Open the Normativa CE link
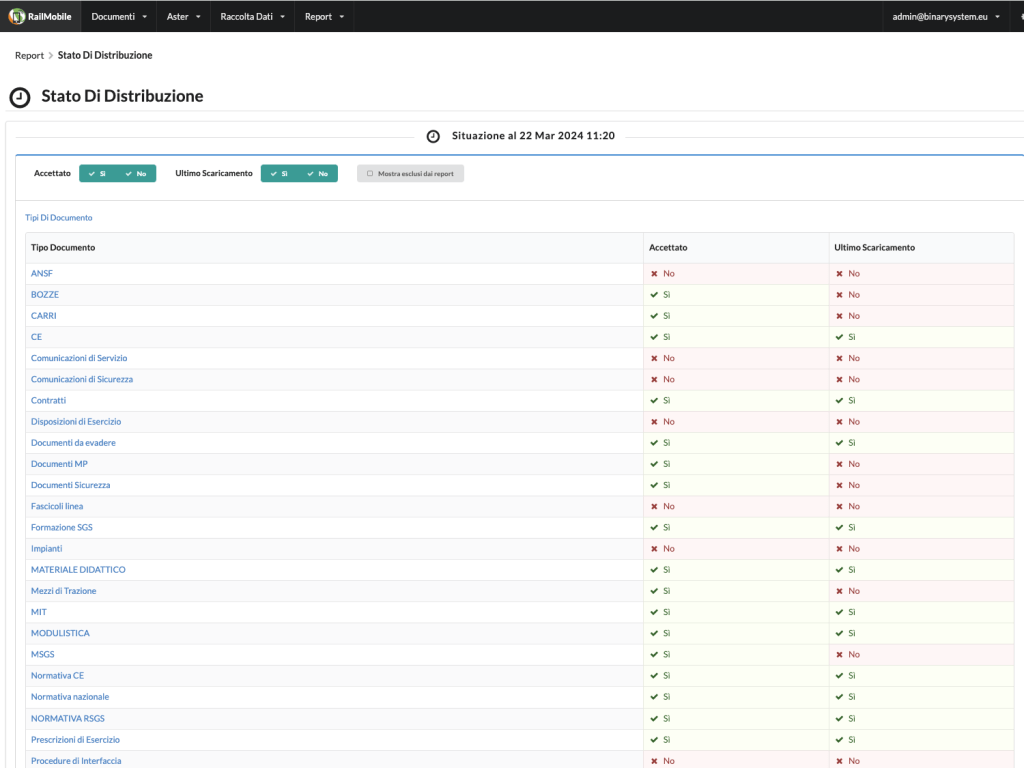 57,675
